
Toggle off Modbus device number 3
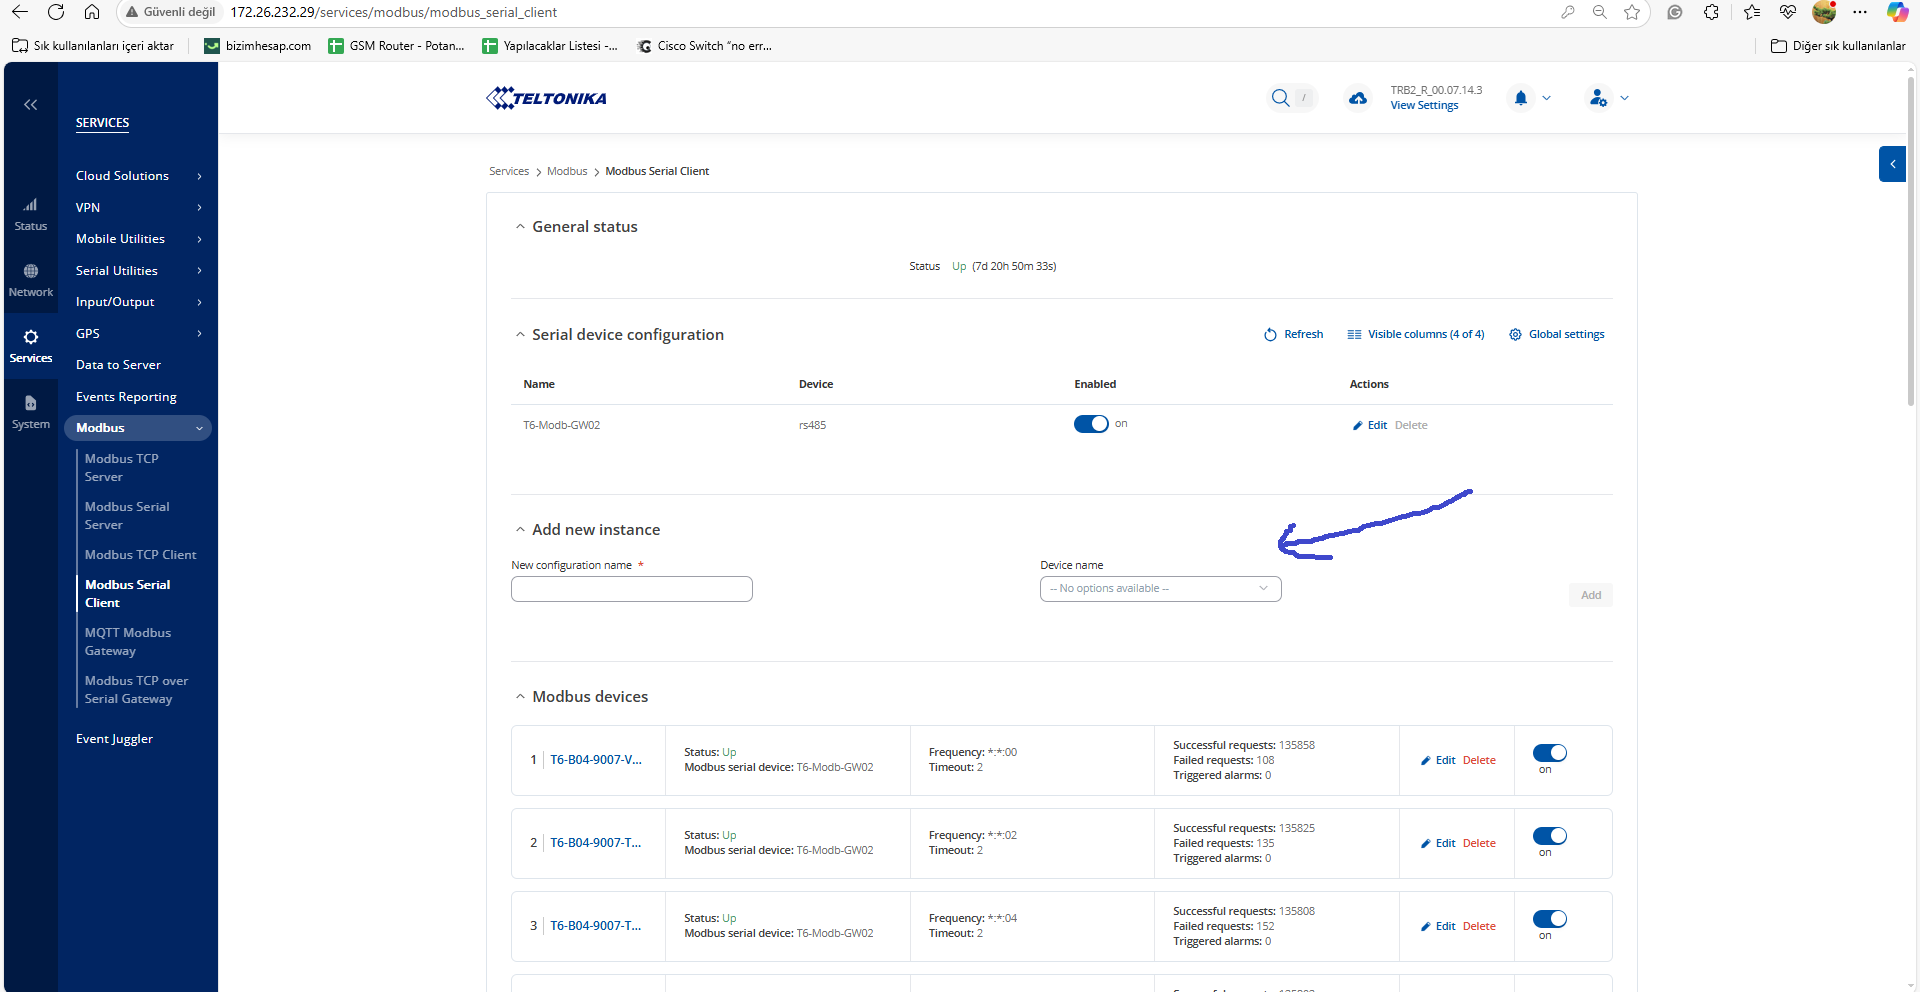[1549, 919]
